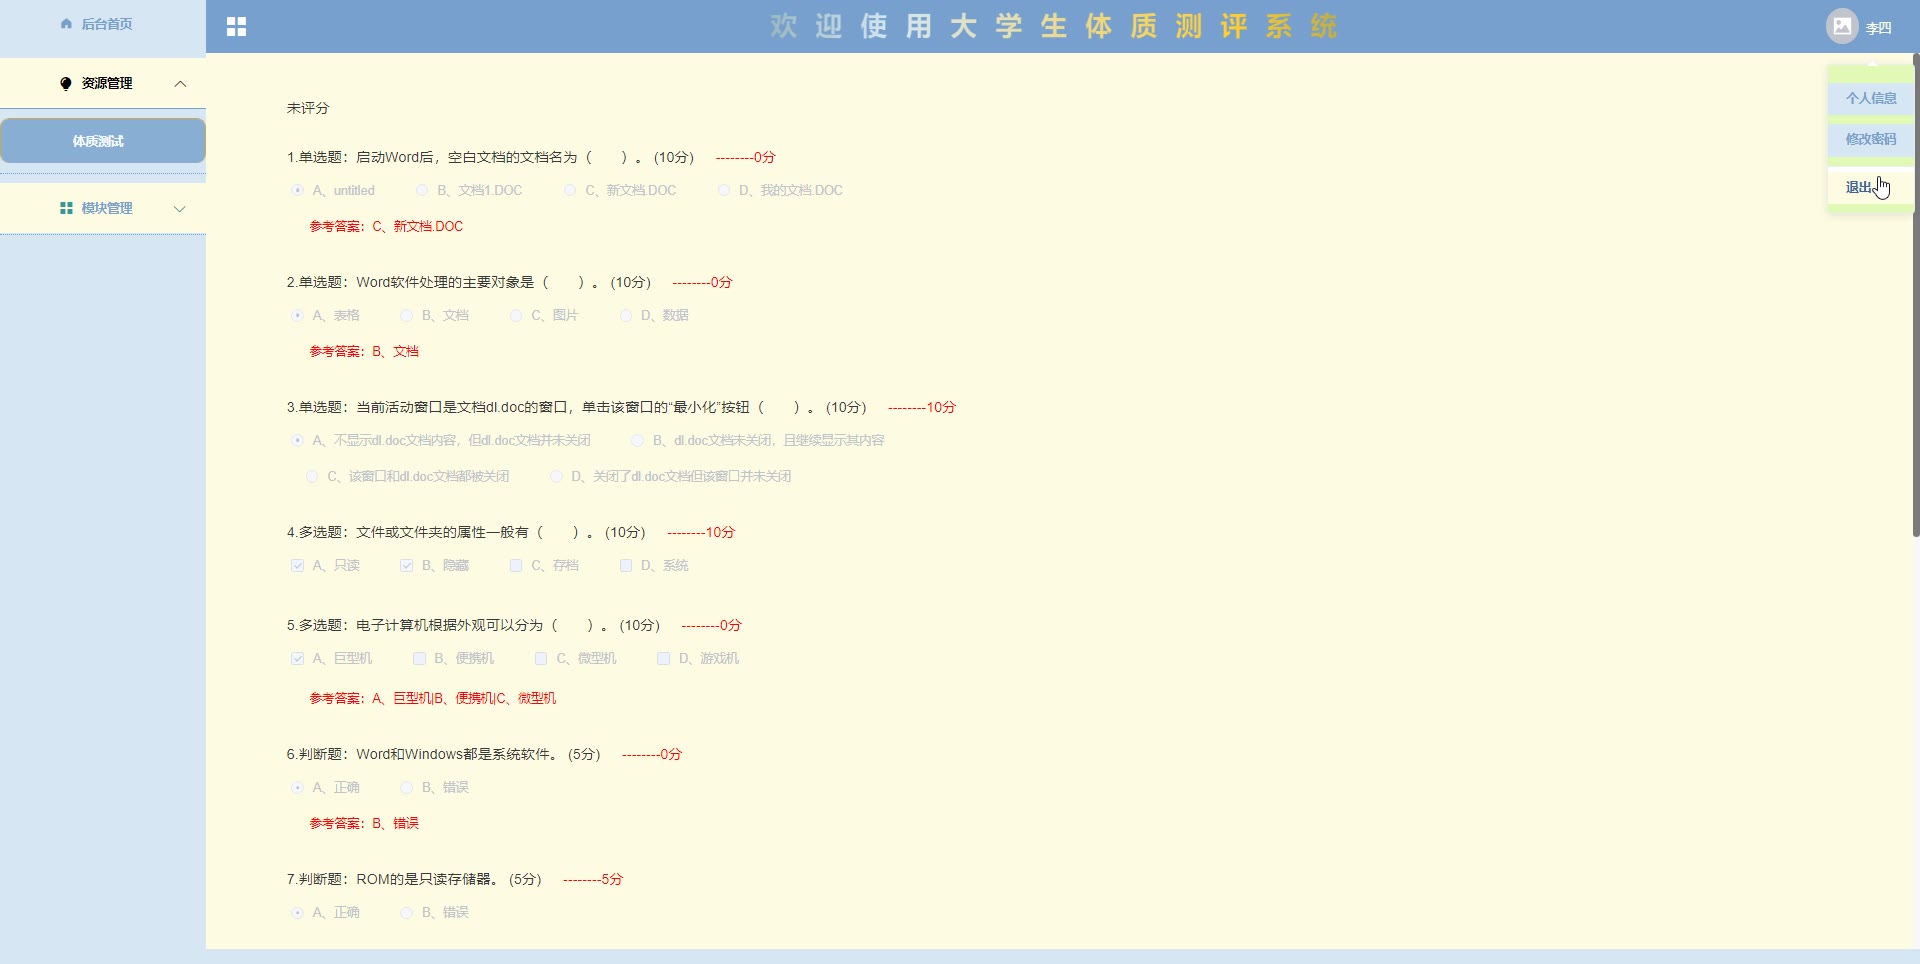Collapse the 资源管理 section chevron
This screenshot has width=1920, height=964.
coord(180,84)
